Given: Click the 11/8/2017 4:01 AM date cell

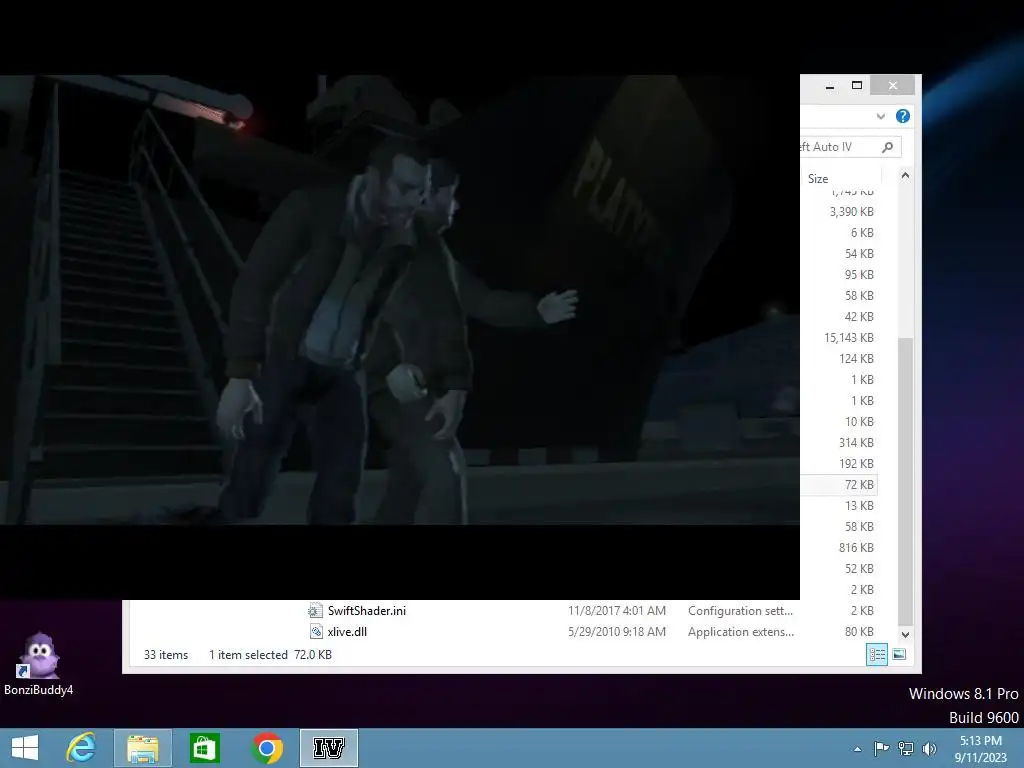Looking at the screenshot, I should click(x=616, y=611).
